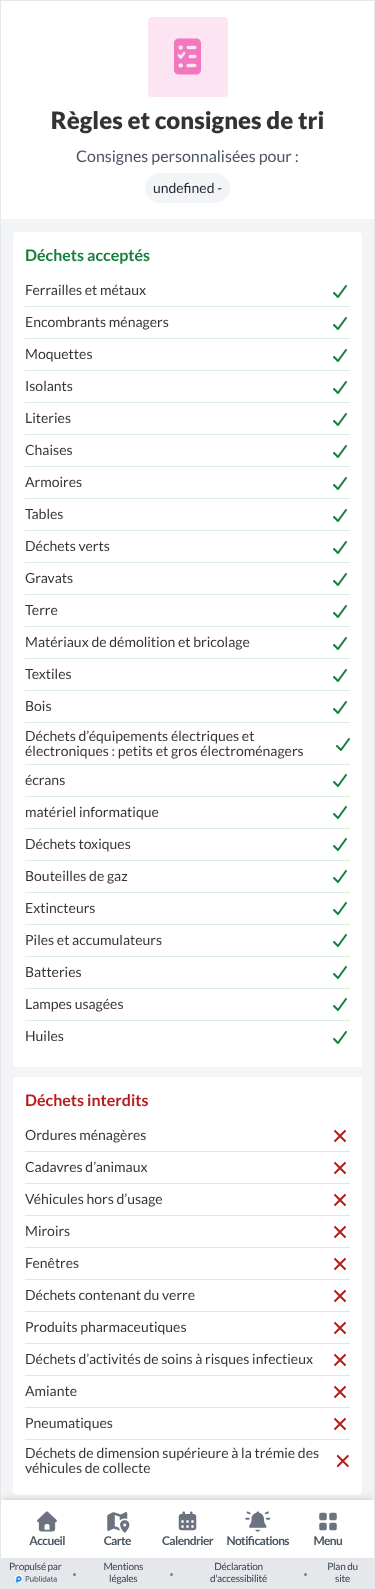Click green checkmark beside Huiles

tap(340, 1037)
